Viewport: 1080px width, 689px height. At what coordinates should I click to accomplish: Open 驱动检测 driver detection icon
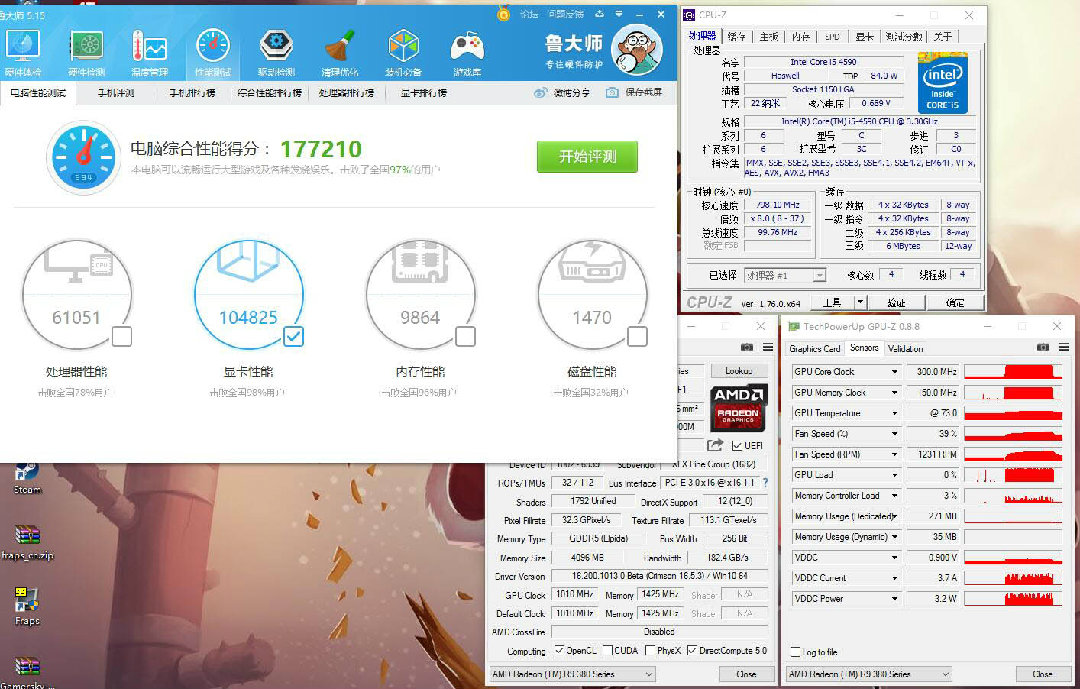click(276, 52)
